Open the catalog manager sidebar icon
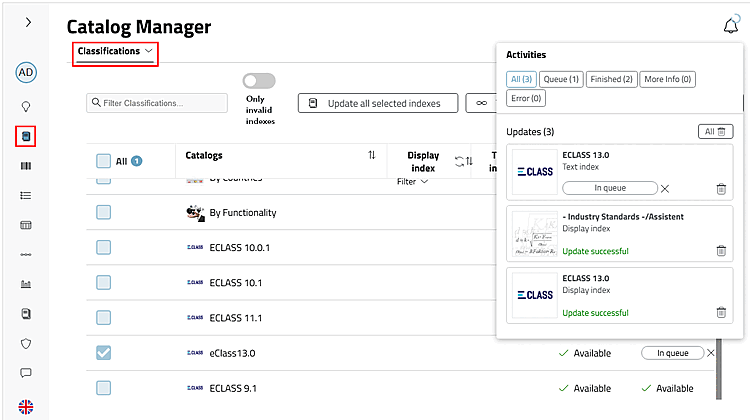The width and height of the screenshot is (750, 420). click(26, 135)
